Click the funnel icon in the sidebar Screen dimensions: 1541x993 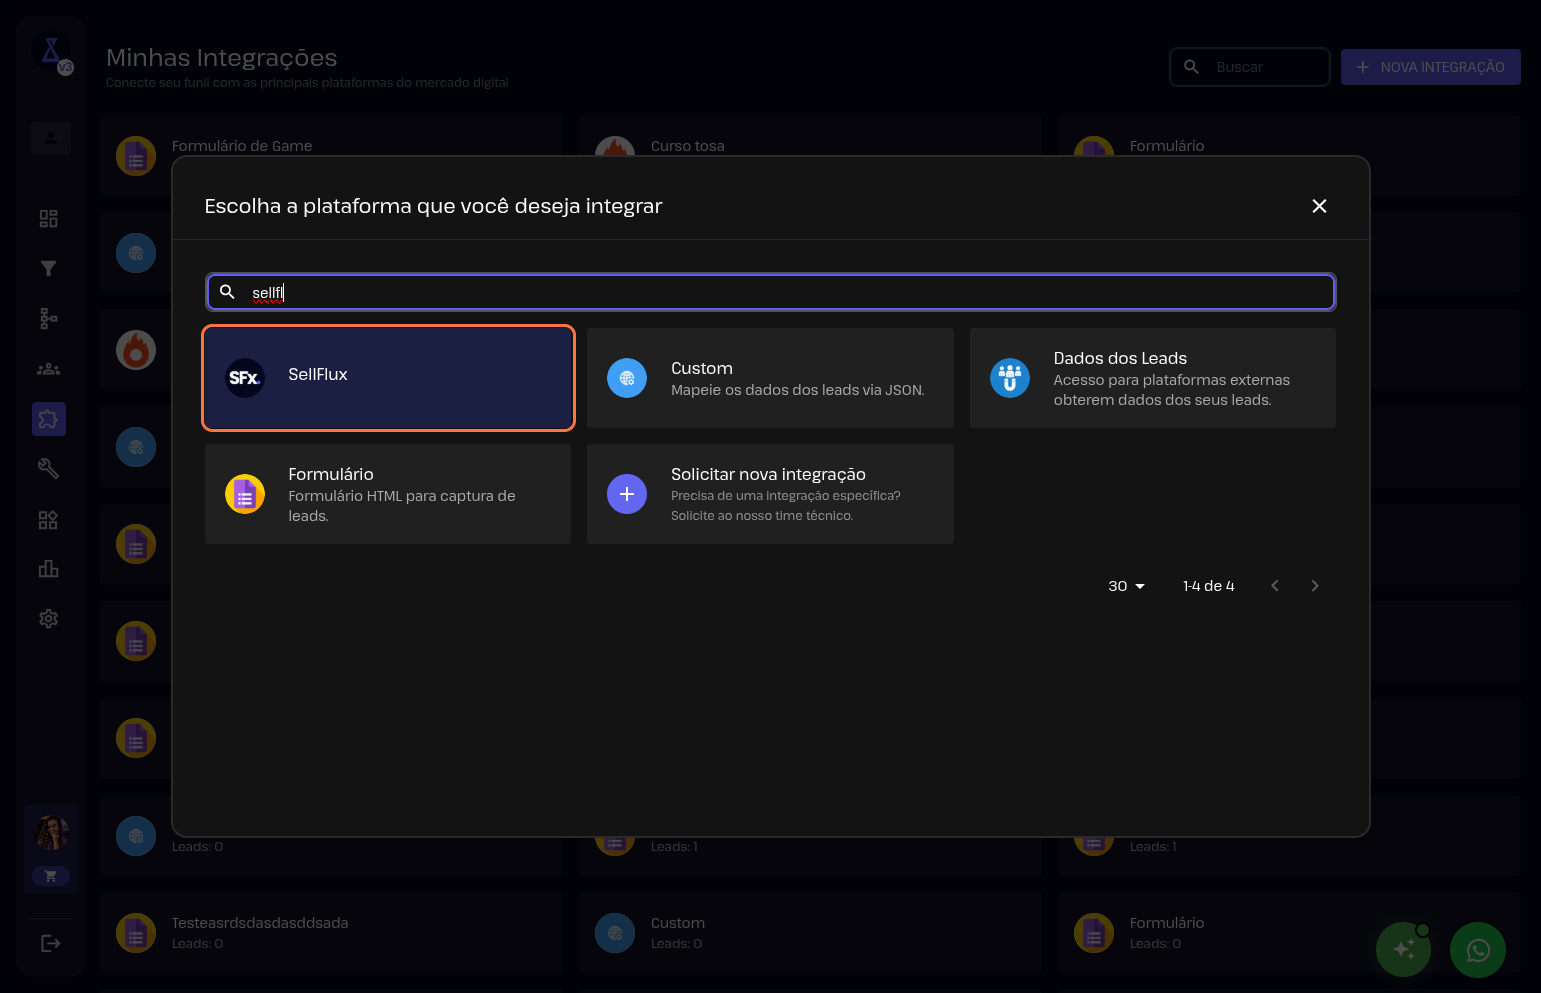(x=48, y=268)
